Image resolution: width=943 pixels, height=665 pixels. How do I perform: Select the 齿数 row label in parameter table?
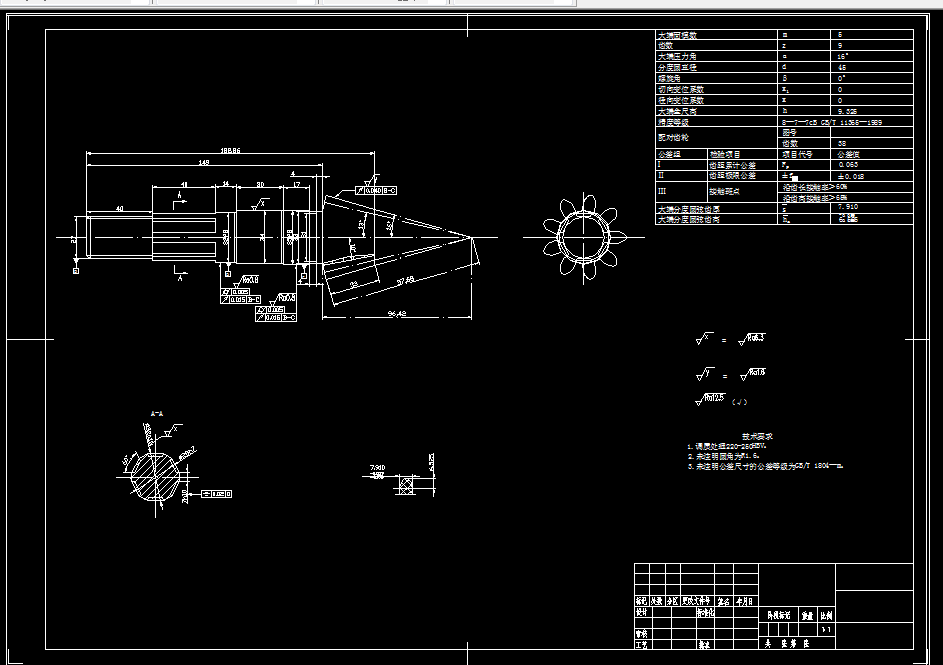pos(665,46)
